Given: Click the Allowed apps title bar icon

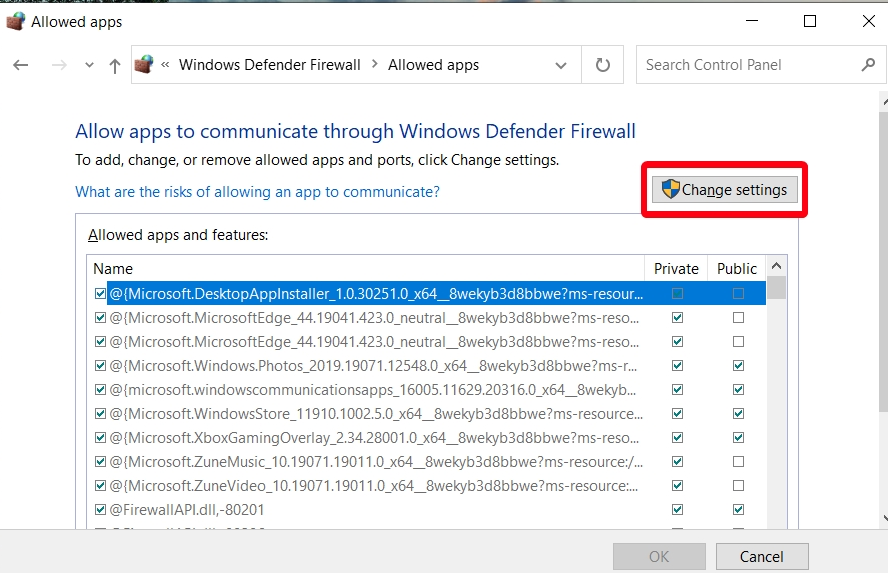Looking at the screenshot, I should [15, 22].
